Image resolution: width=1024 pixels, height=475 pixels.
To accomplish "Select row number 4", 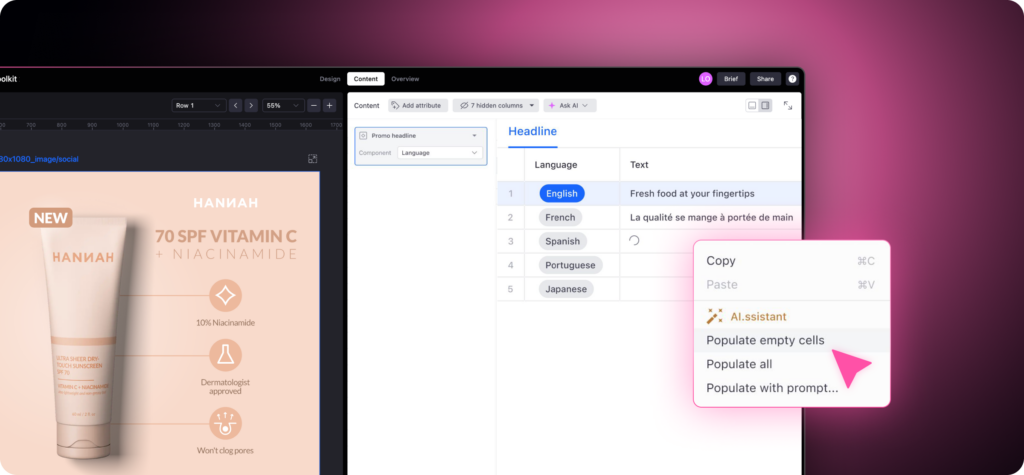I will click(511, 265).
